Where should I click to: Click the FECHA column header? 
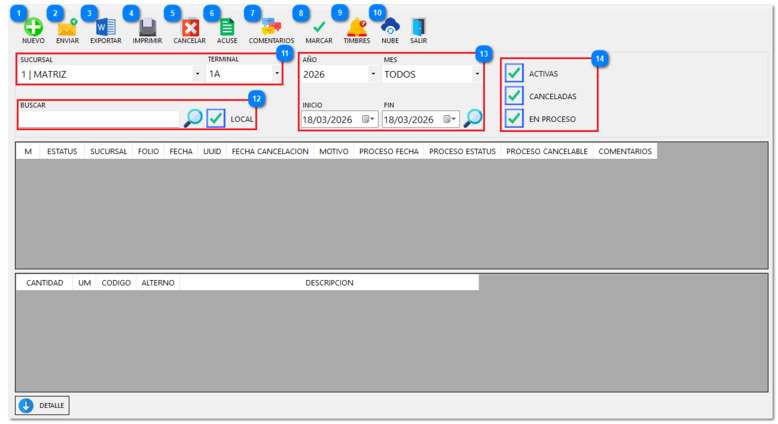click(181, 151)
